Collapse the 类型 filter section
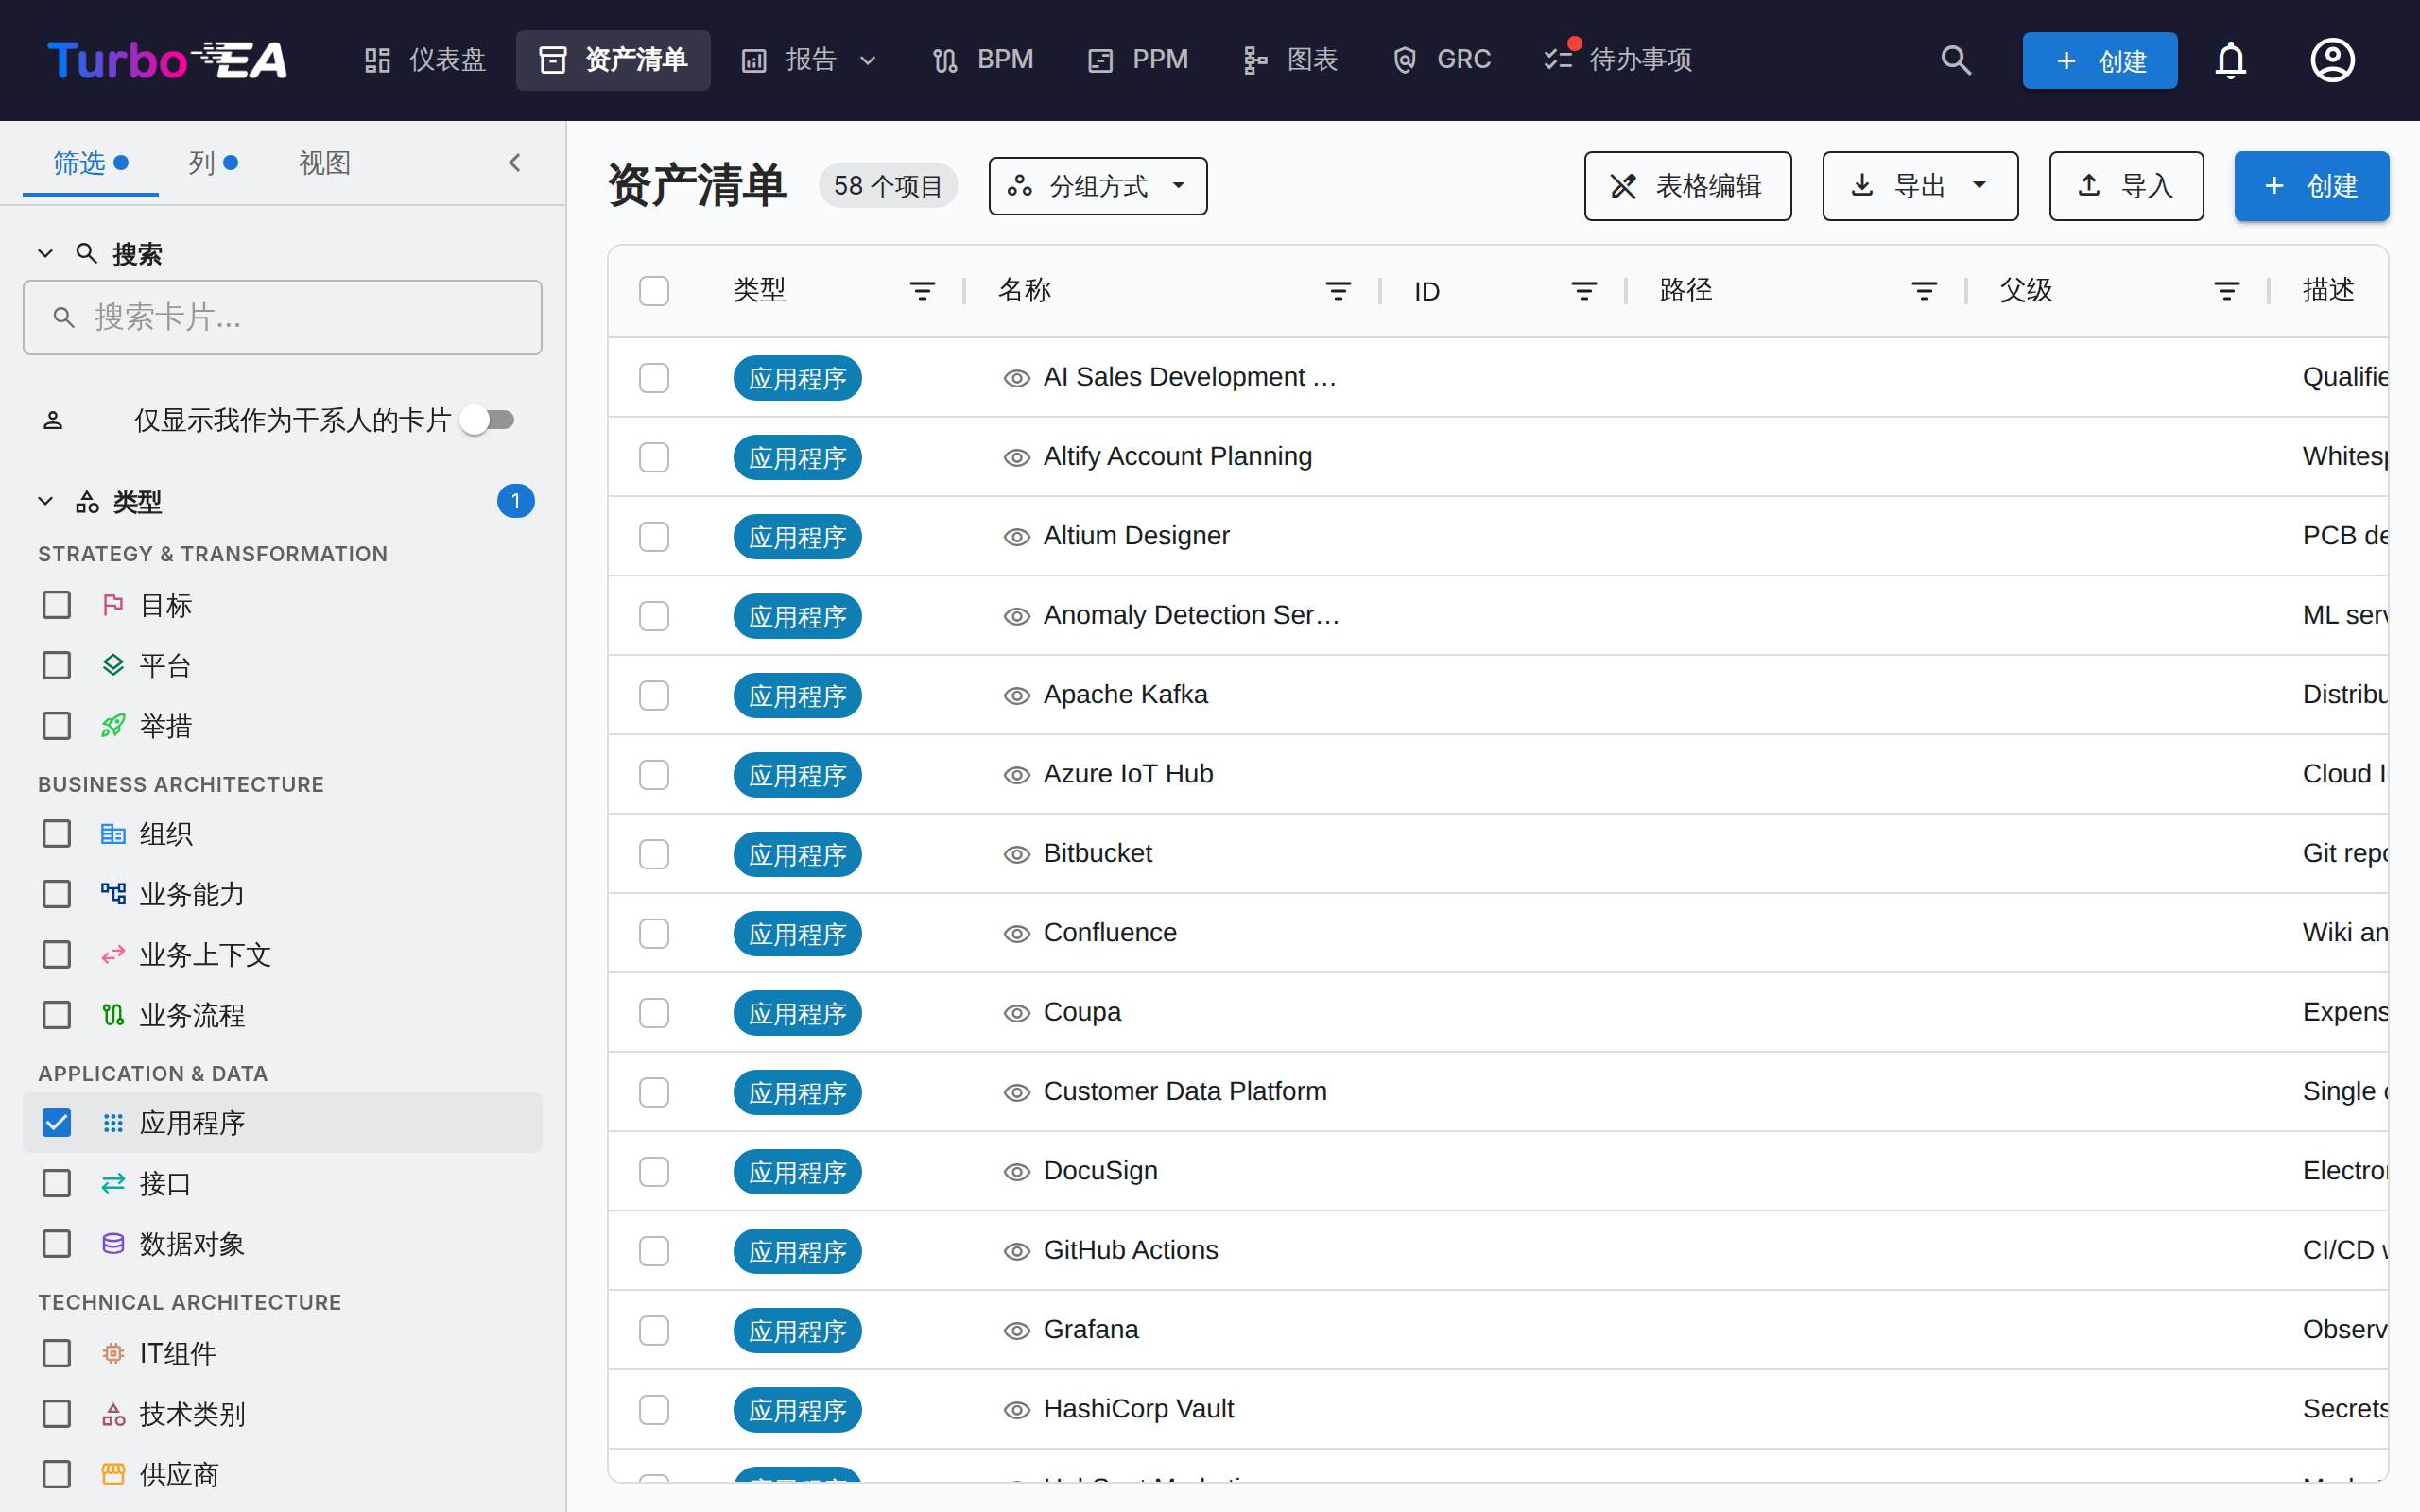 point(46,501)
